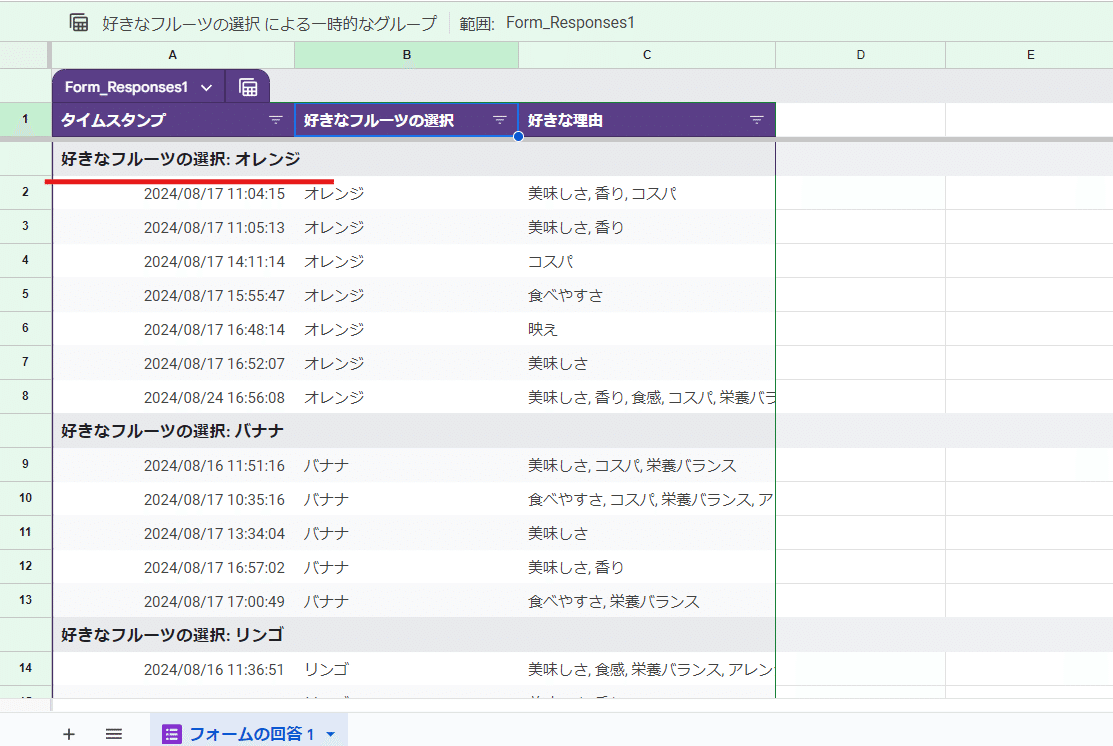Select cell 2024/08/17 11:05:13
This screenshot has height=746, width=1113.
(x=173, y=227)
